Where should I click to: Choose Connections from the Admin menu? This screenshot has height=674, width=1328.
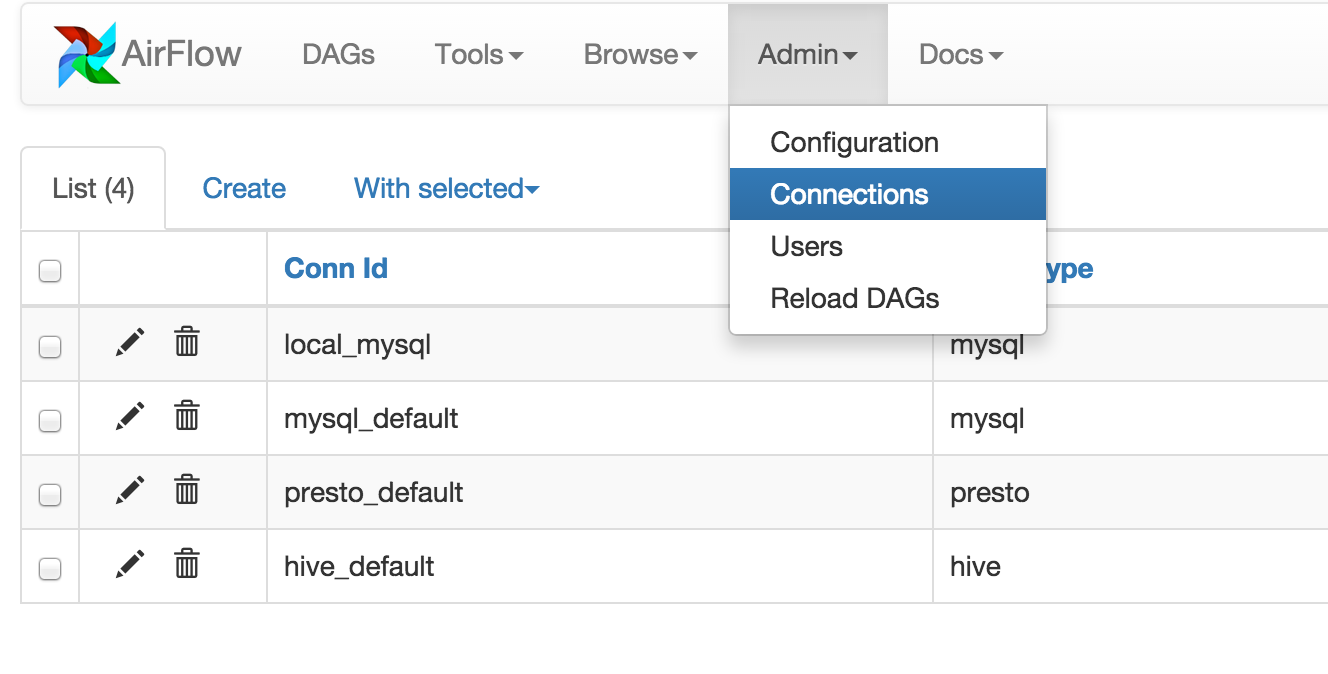[x=849, y=194]
